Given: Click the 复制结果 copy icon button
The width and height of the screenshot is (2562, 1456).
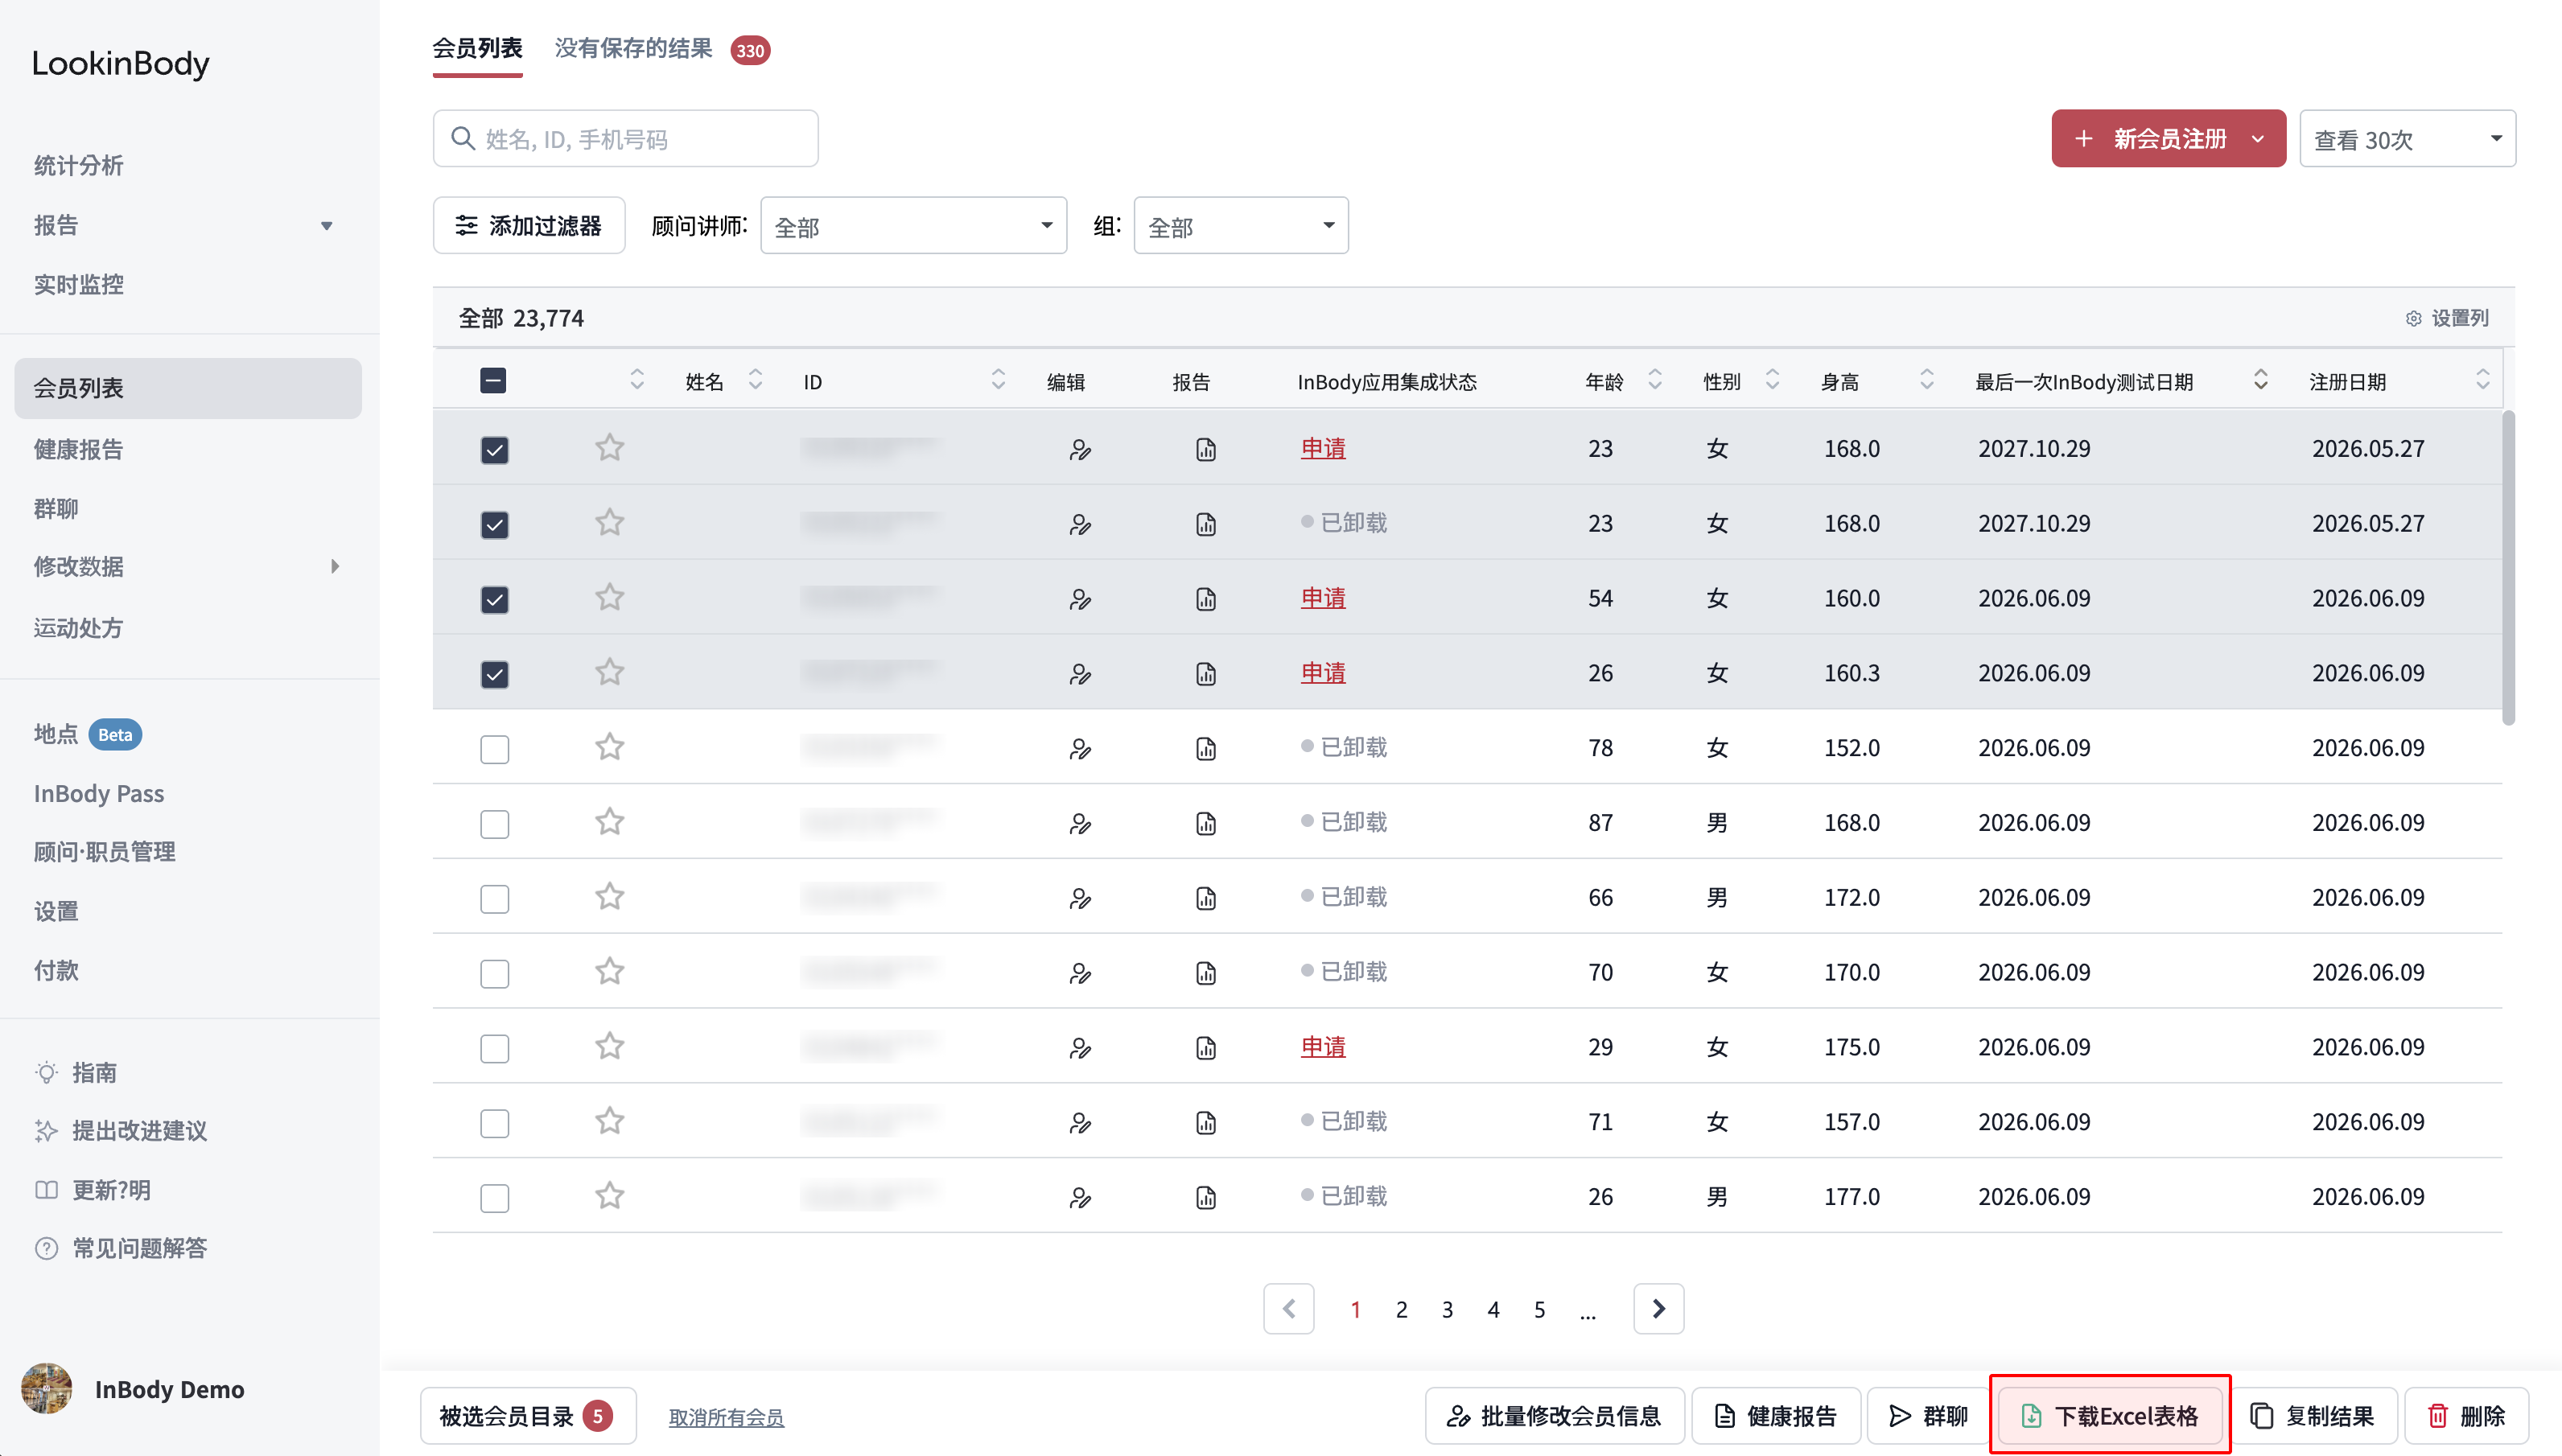Looking at the screenshot, I should point(2312,1416).
